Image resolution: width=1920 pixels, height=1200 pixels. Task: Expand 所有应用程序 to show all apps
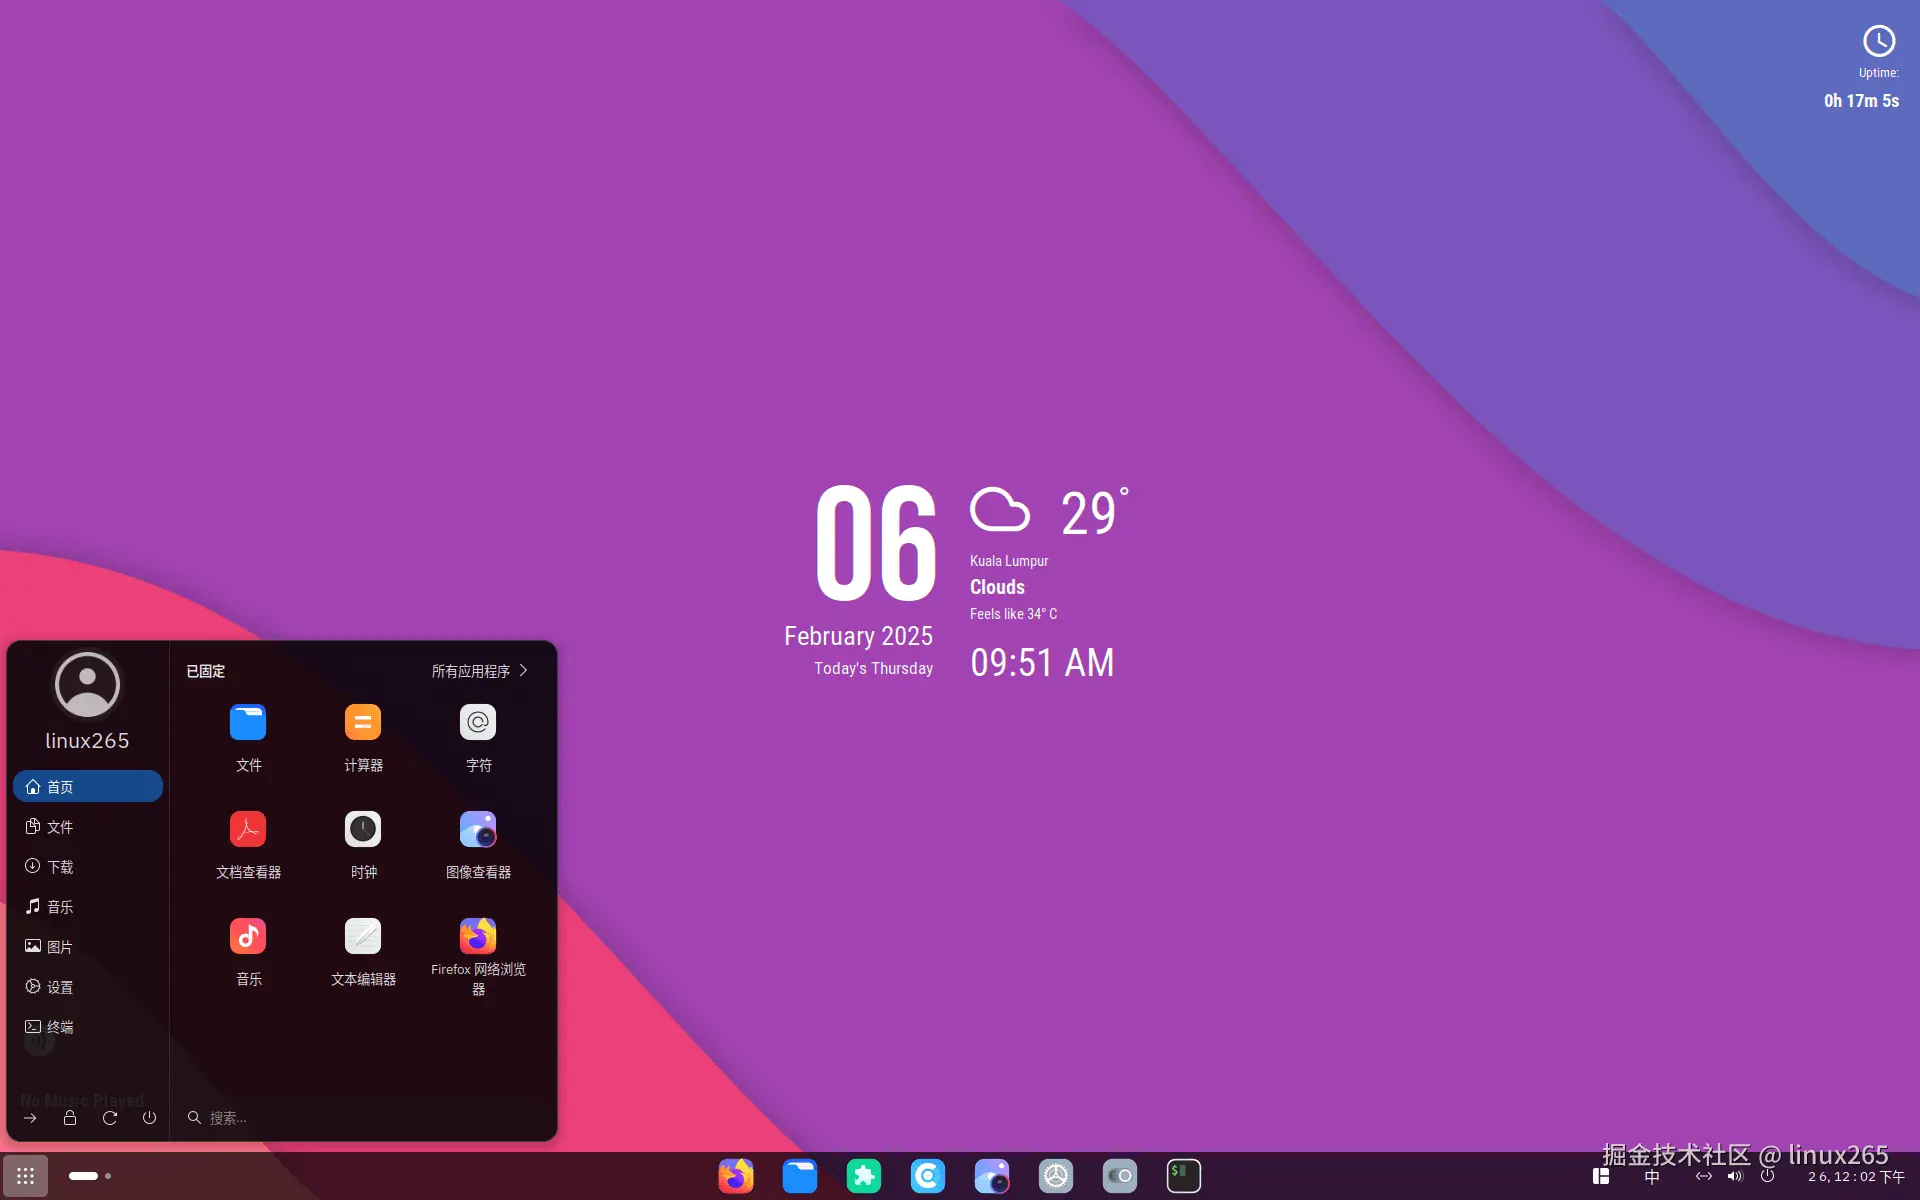point(478,671)
